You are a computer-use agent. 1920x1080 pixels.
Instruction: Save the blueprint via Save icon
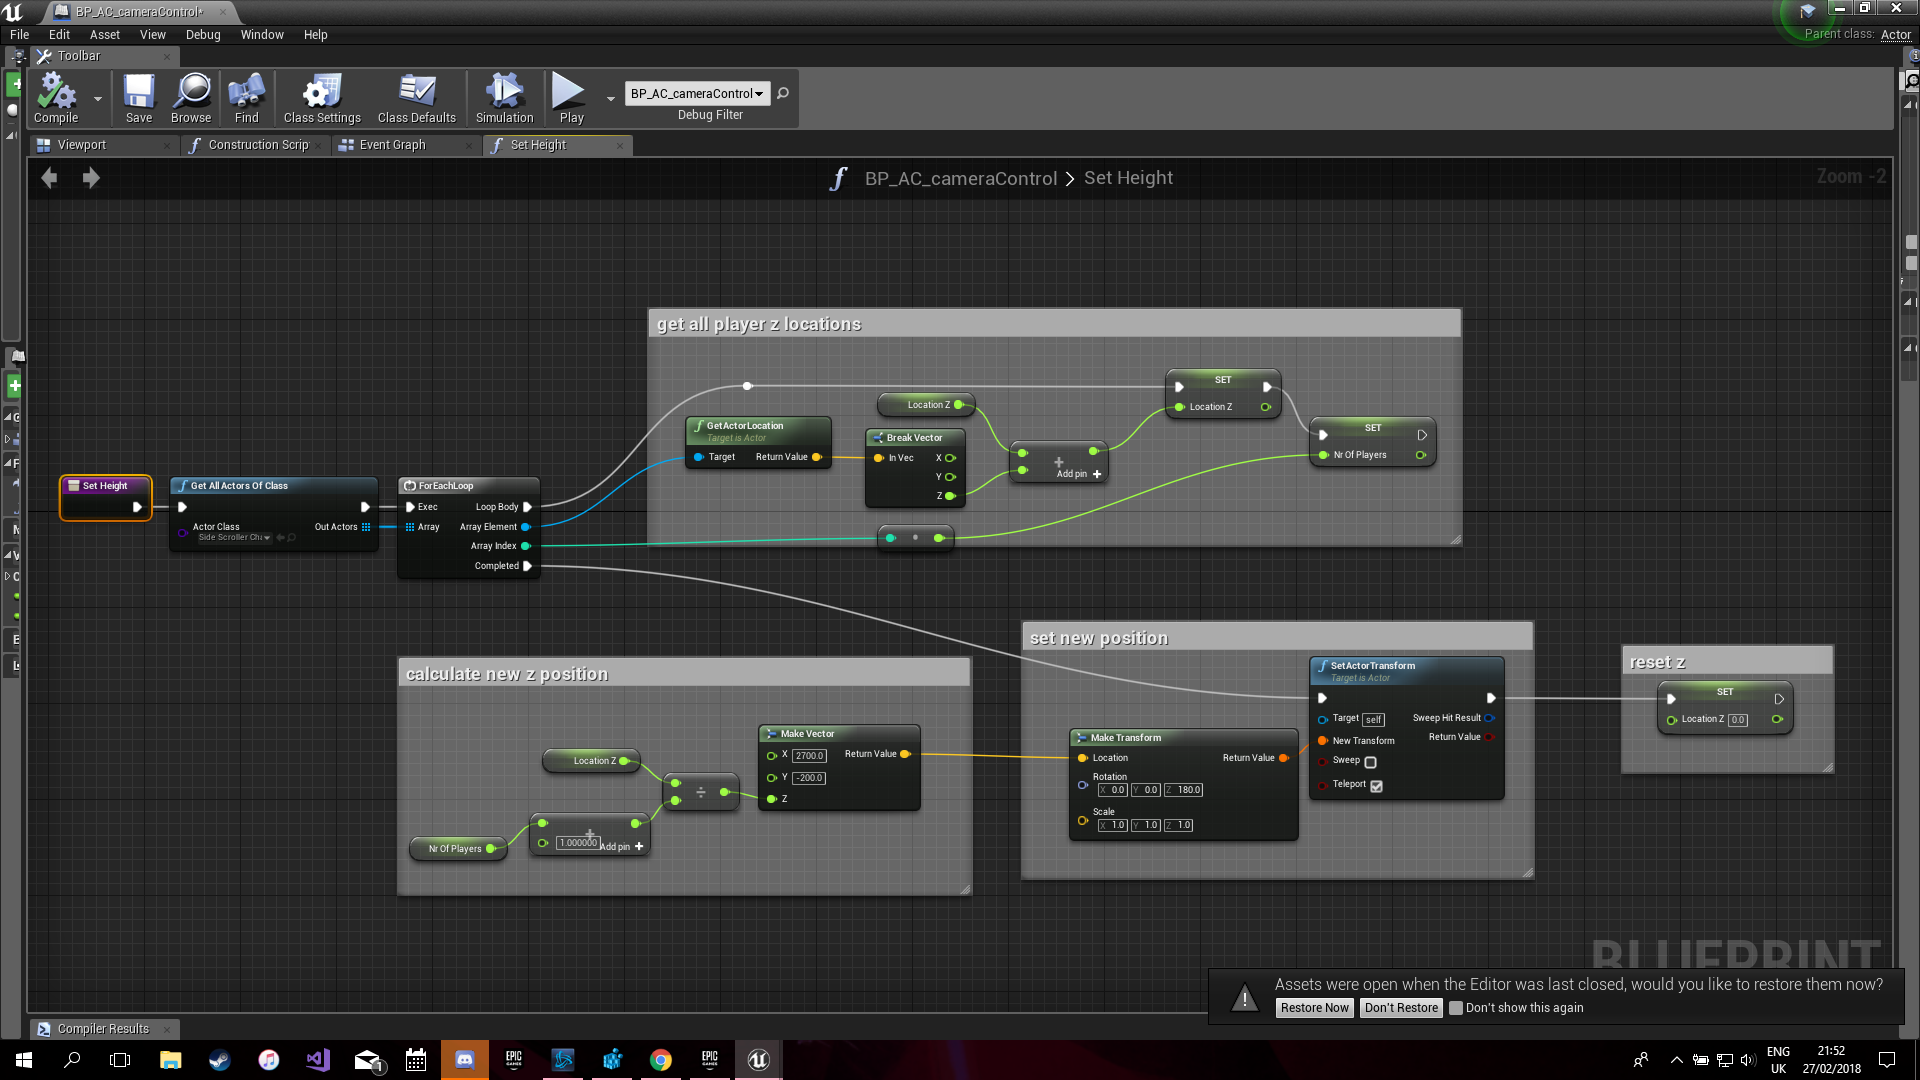click(x=139, y=98)
